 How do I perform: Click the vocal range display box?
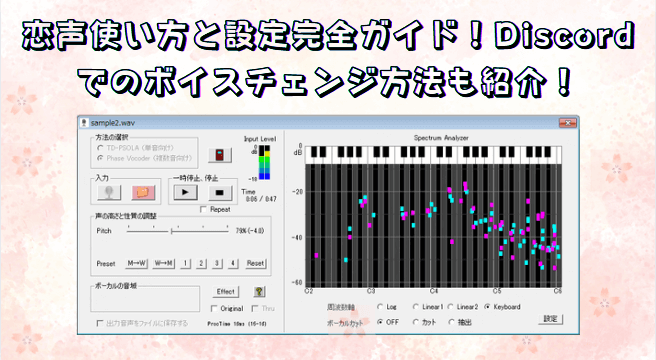[145, 299]
